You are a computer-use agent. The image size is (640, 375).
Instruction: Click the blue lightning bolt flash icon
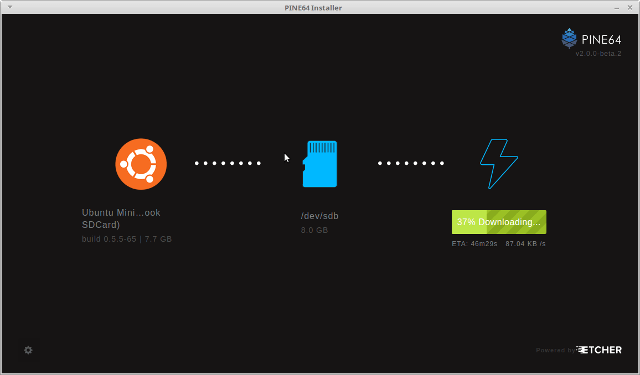pyautogui.click(x=499, y=164)
